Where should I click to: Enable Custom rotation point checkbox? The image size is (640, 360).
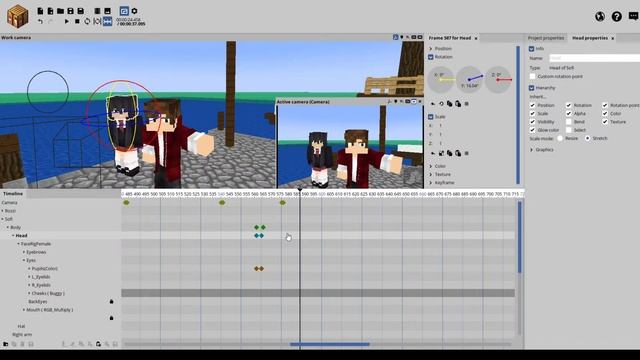point(532,76)
